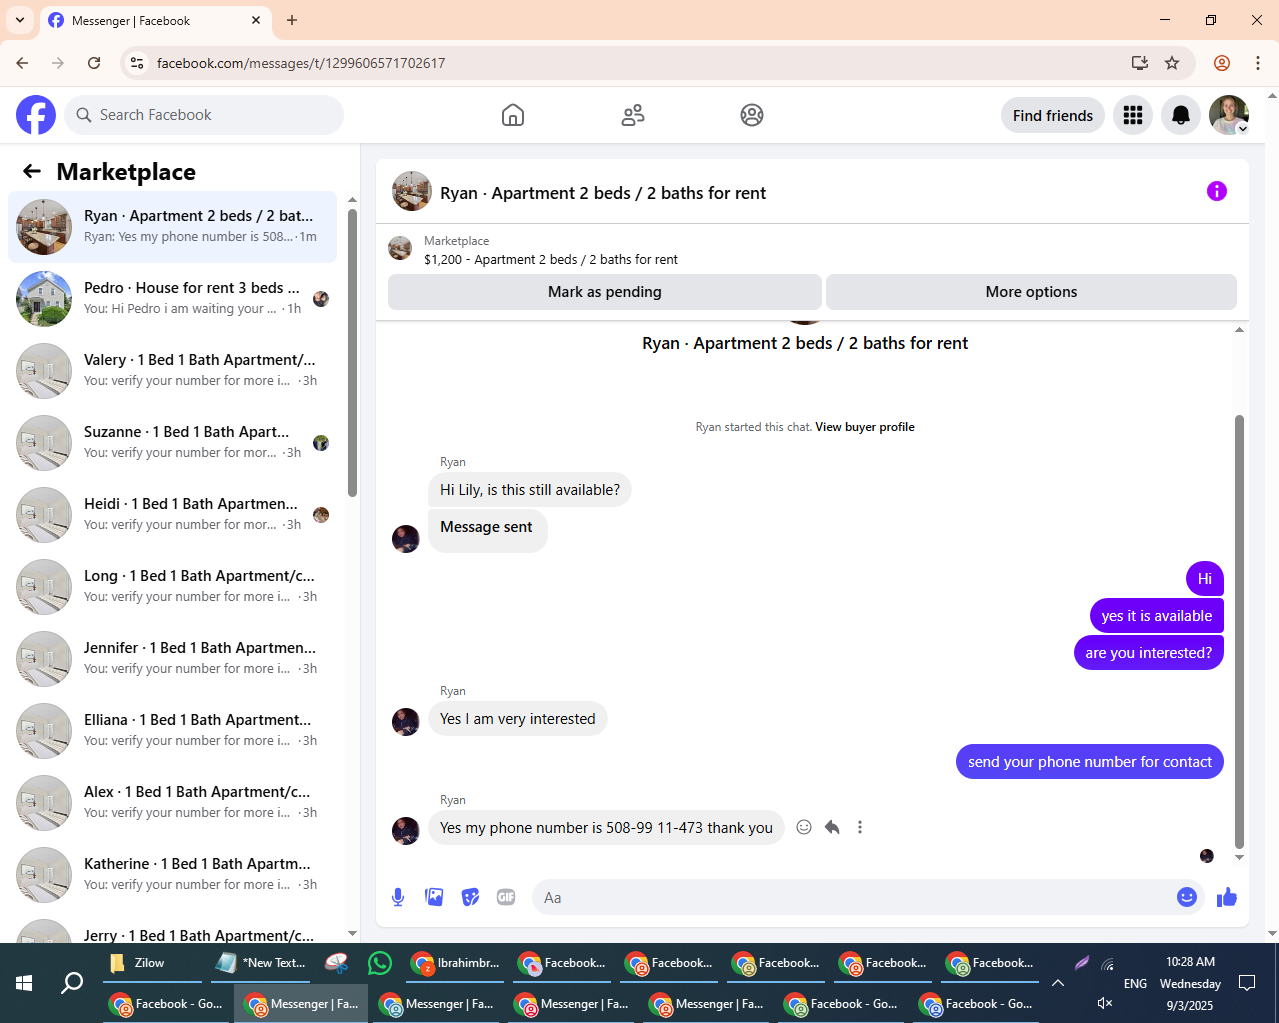Open the Long 1 Bed 1 Bath conversation
Viewport: 1279px width, 1023px height.
(172, 587)
